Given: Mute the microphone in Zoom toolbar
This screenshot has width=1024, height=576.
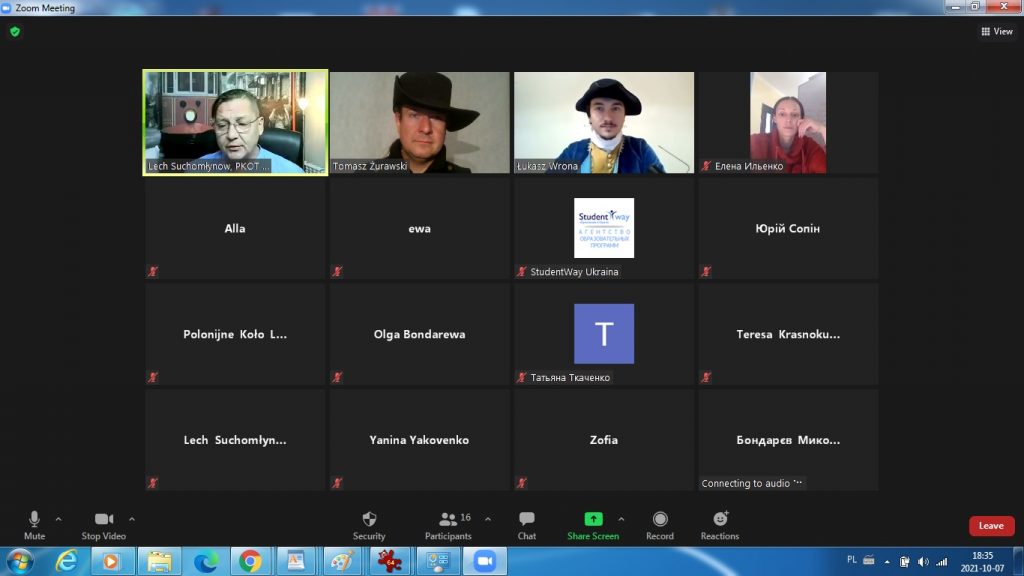Looking at the screenshot, I should click(34, 524).
